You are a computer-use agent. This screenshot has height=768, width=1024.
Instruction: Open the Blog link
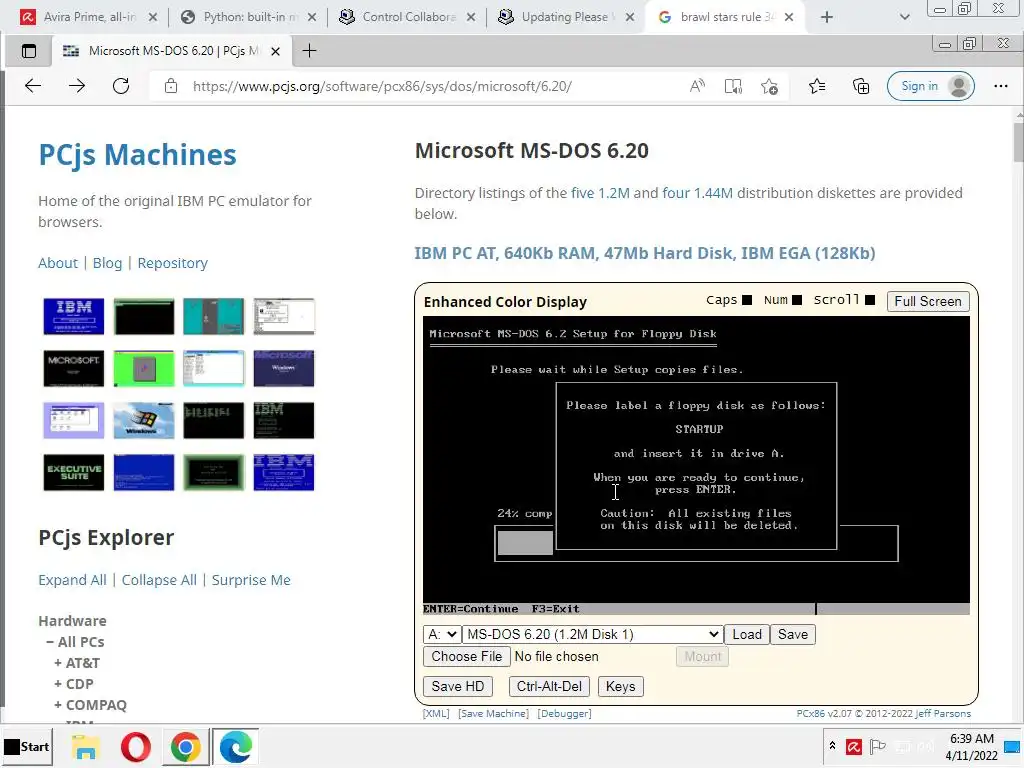coord(107,263)
